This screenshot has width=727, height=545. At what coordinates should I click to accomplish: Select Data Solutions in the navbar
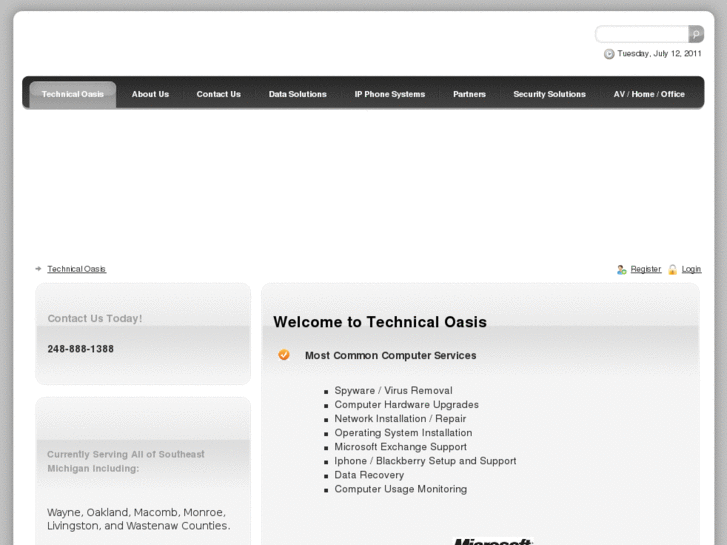coord(298,94)
